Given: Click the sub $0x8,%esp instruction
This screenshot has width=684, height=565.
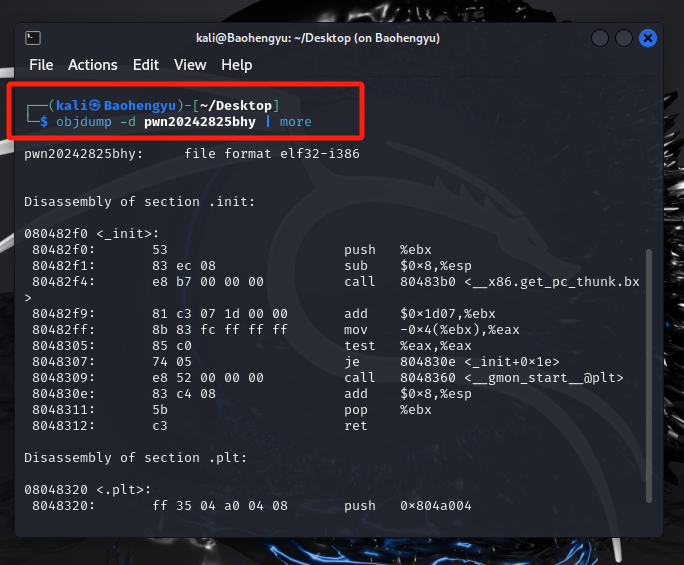Looking at the screenshot, I should pyautogui.click(x=407, y=266).
